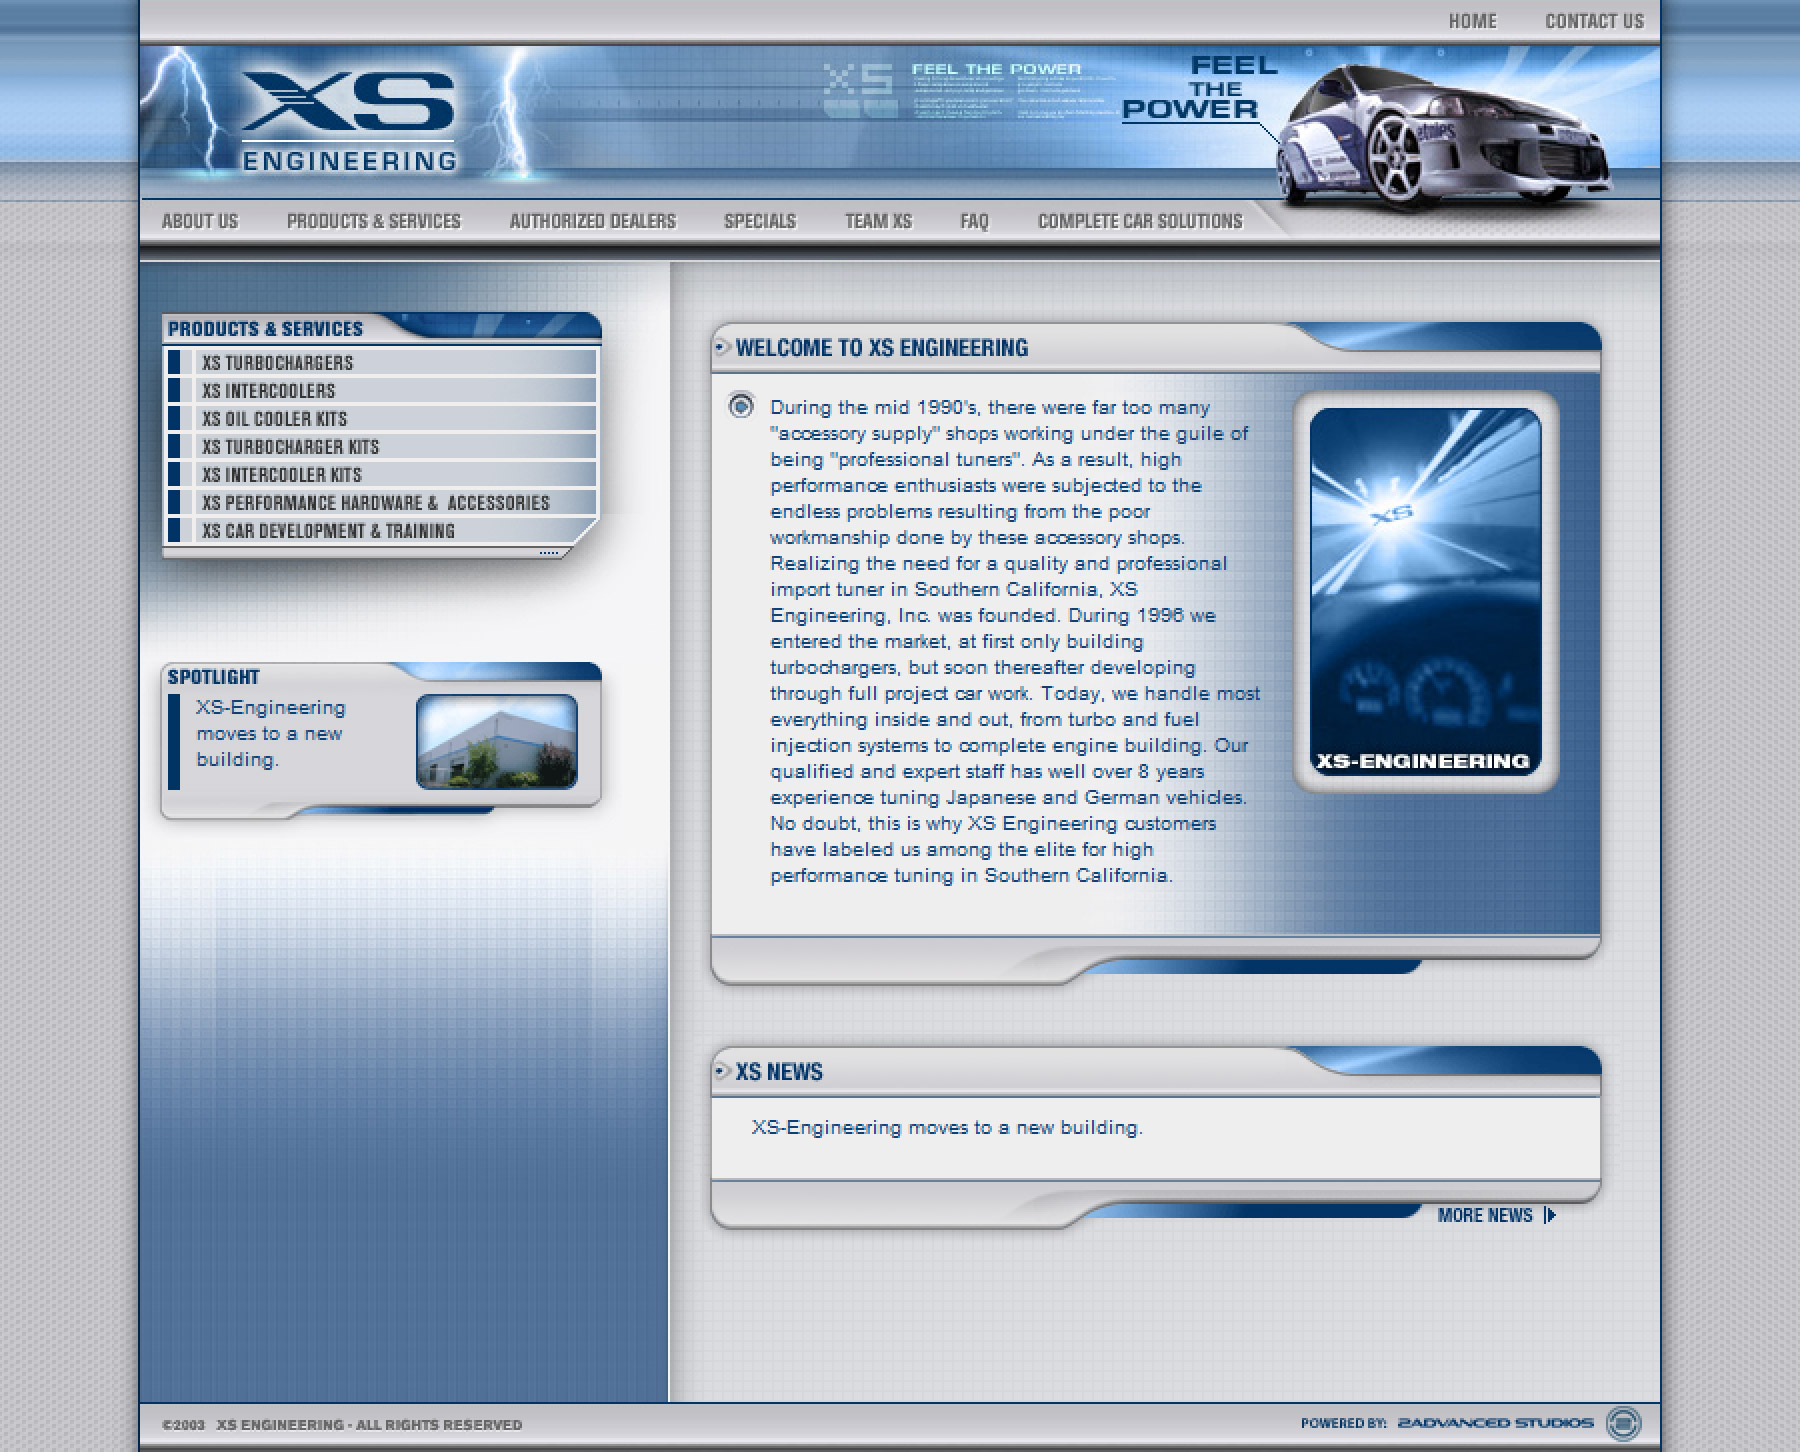Open the Products & Services menu
Image resolution: width=1800 pixels, height=1452 pixels.
coord(373,221)
